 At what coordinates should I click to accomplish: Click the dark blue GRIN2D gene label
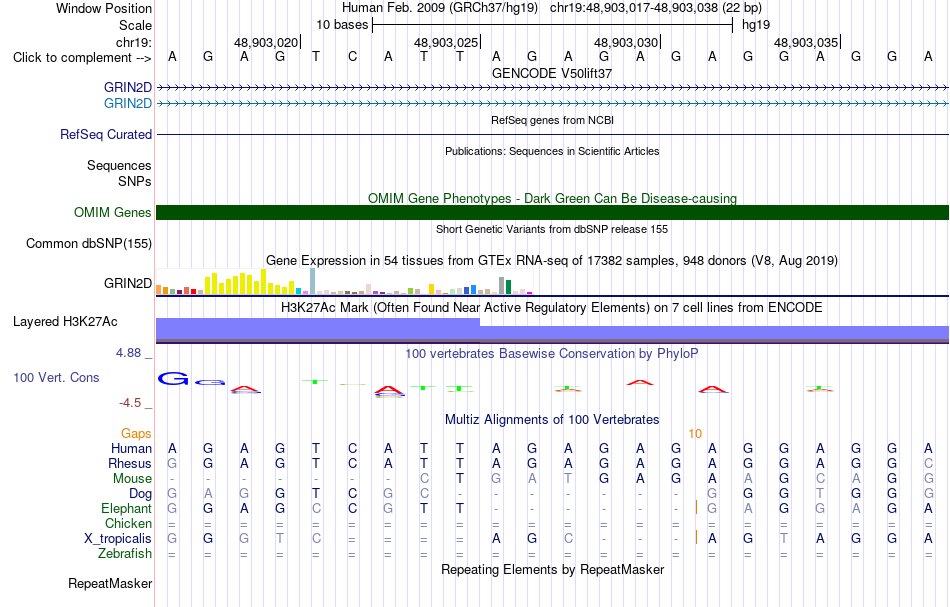point(128,87)
